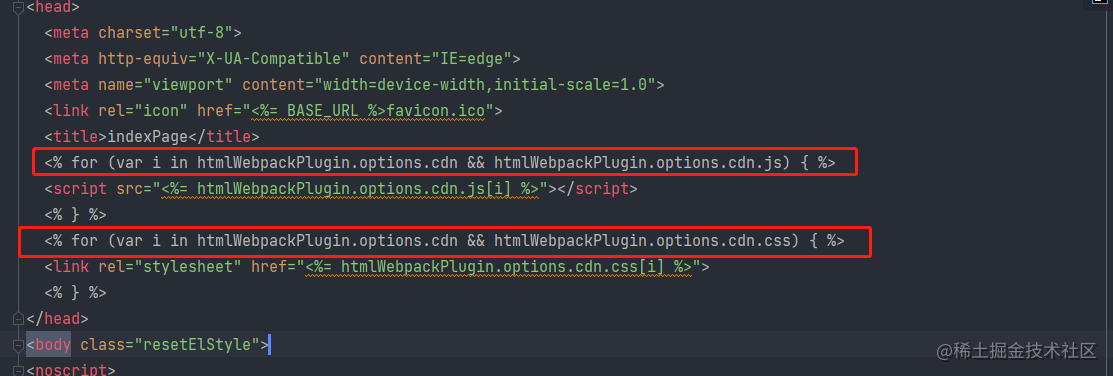Click the "<% } %>" line below the script tag
The width and height of the screenshot is (1113, 376).
[75, 215]
